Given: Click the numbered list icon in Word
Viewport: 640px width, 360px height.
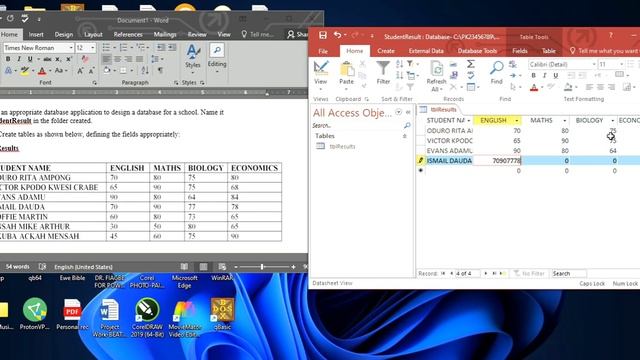Looking at the screenshot, I should 123,48.
